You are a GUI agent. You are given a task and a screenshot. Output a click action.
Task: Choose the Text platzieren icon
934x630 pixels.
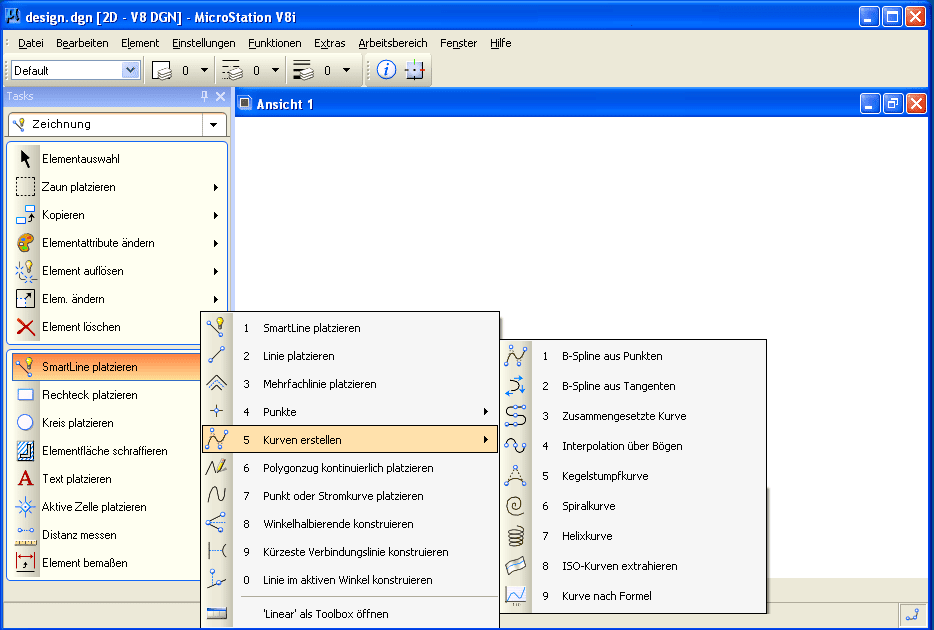[x=26, y=479]
